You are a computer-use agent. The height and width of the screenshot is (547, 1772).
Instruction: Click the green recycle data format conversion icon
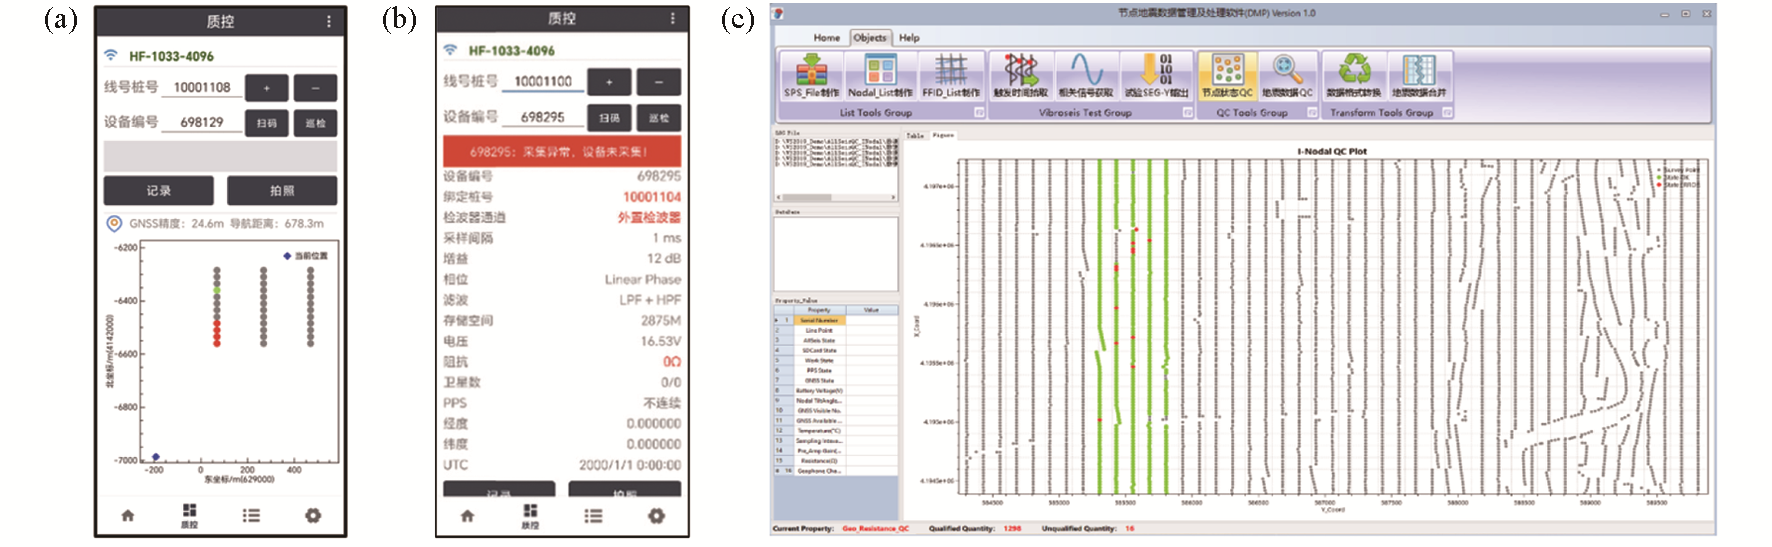[x=1354, y=75]
